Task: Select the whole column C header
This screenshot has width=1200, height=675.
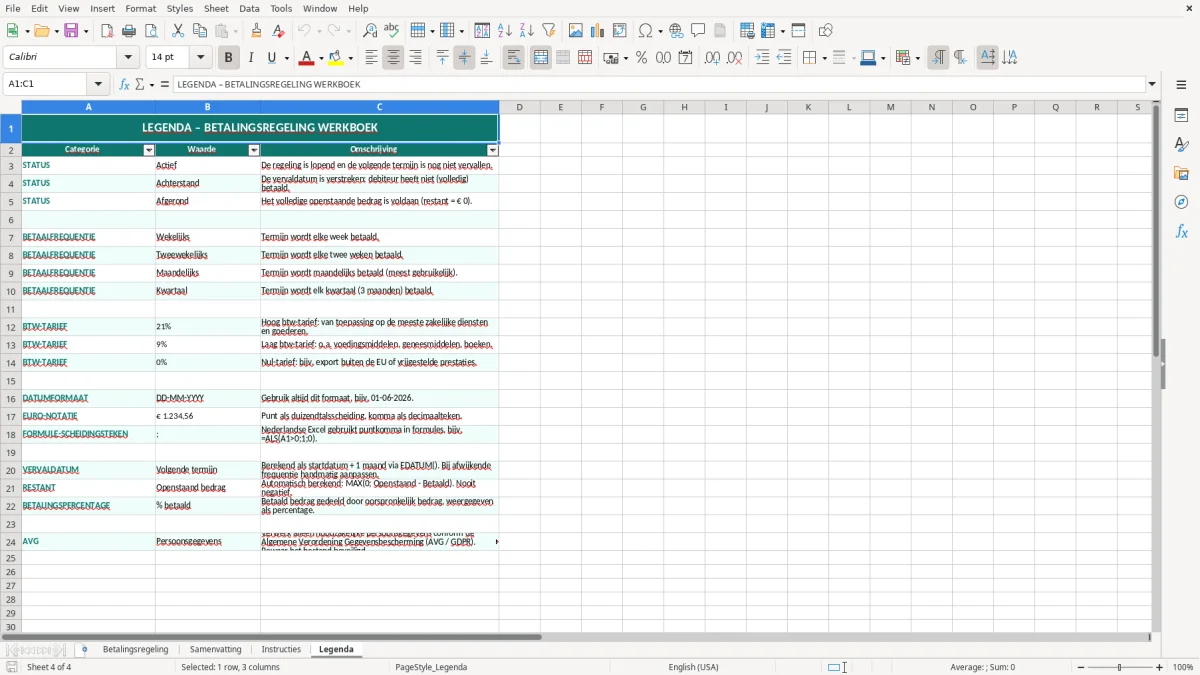Action: click(379, 107)
